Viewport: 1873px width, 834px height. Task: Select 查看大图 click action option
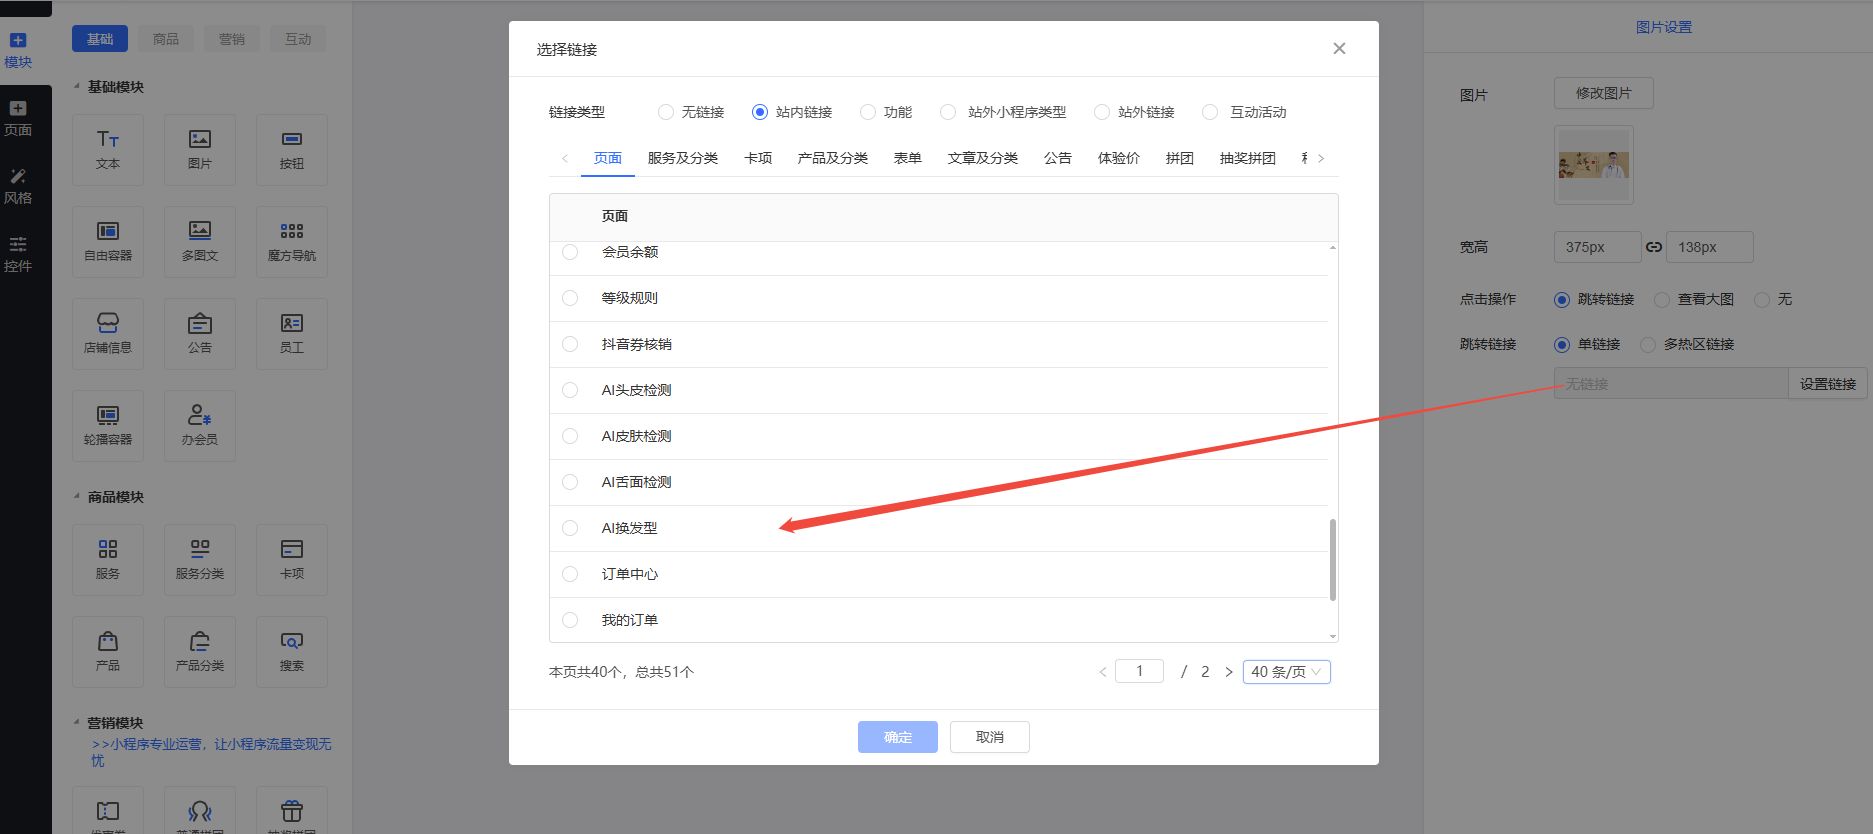1662,300
